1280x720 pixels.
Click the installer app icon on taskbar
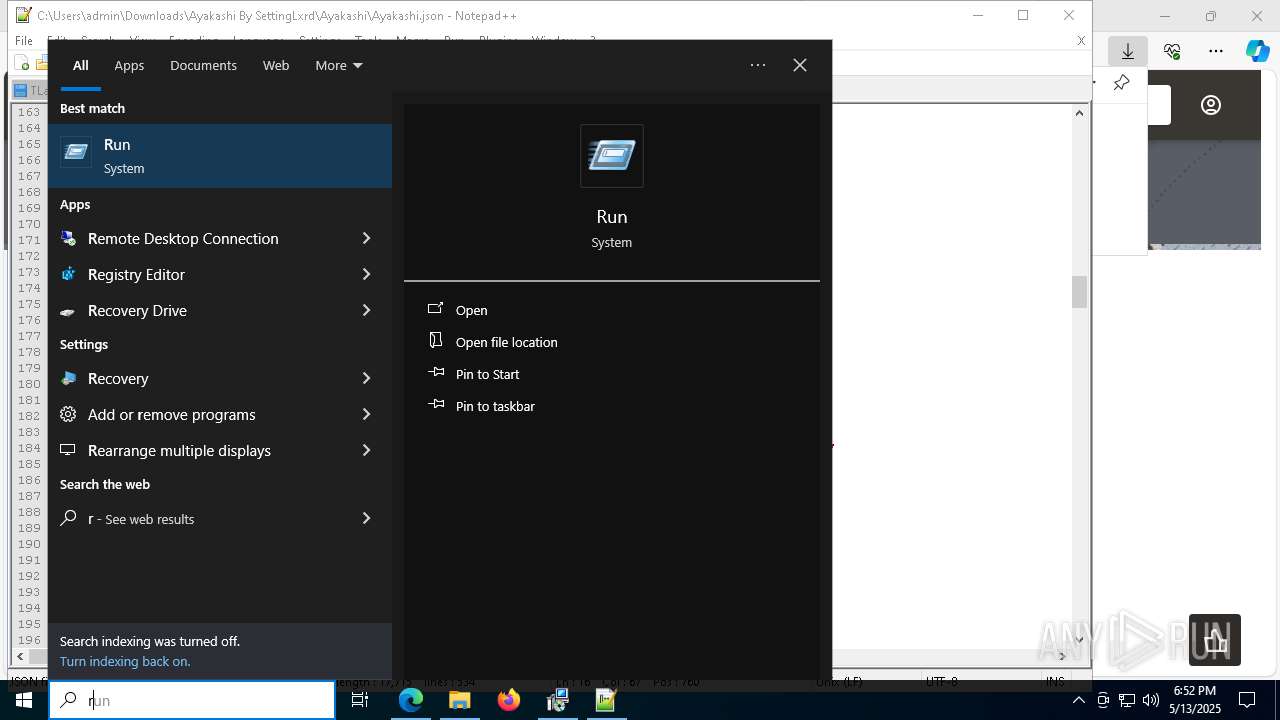click(x=558, y=700)
